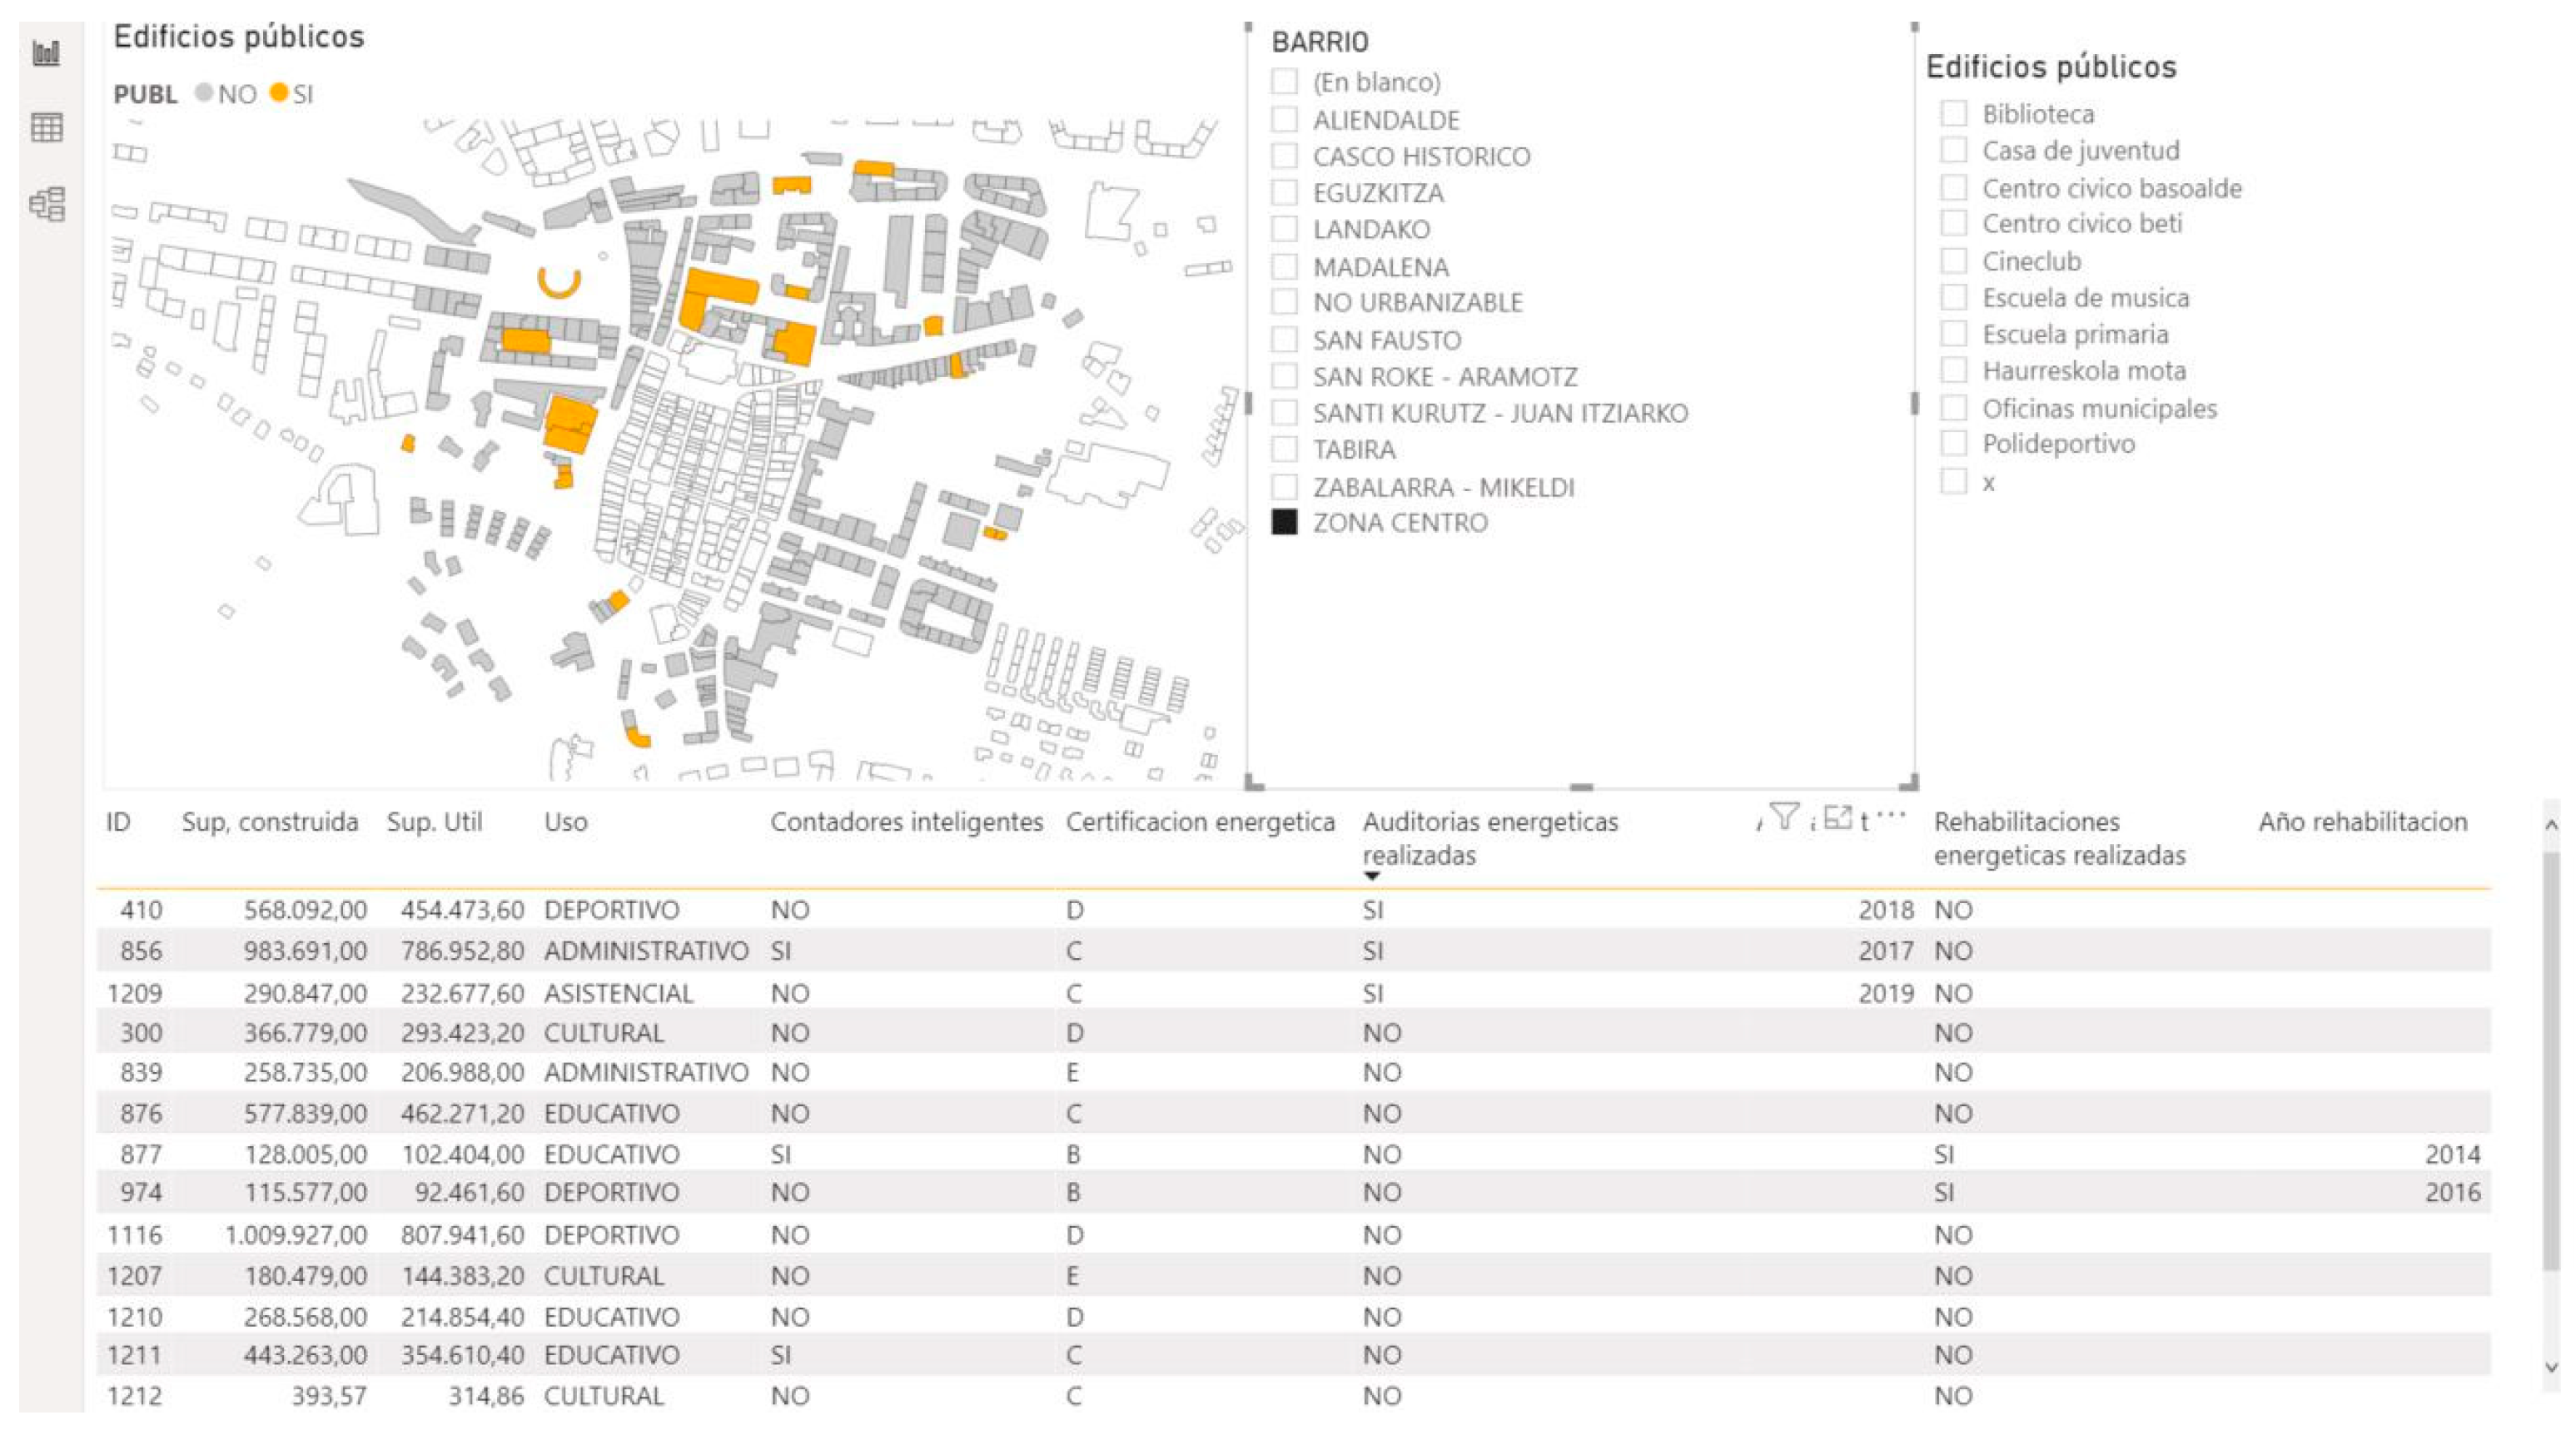Open More options ellipsis on table
Image resolution: width=2576 pixels, height=1435 pixels.
tap(1891, 815)
